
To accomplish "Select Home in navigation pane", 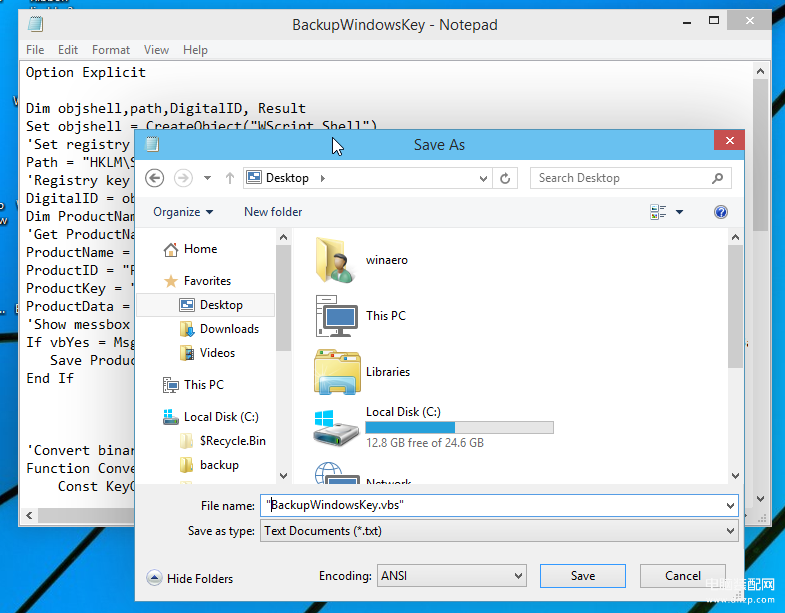I will coord(191,249).
